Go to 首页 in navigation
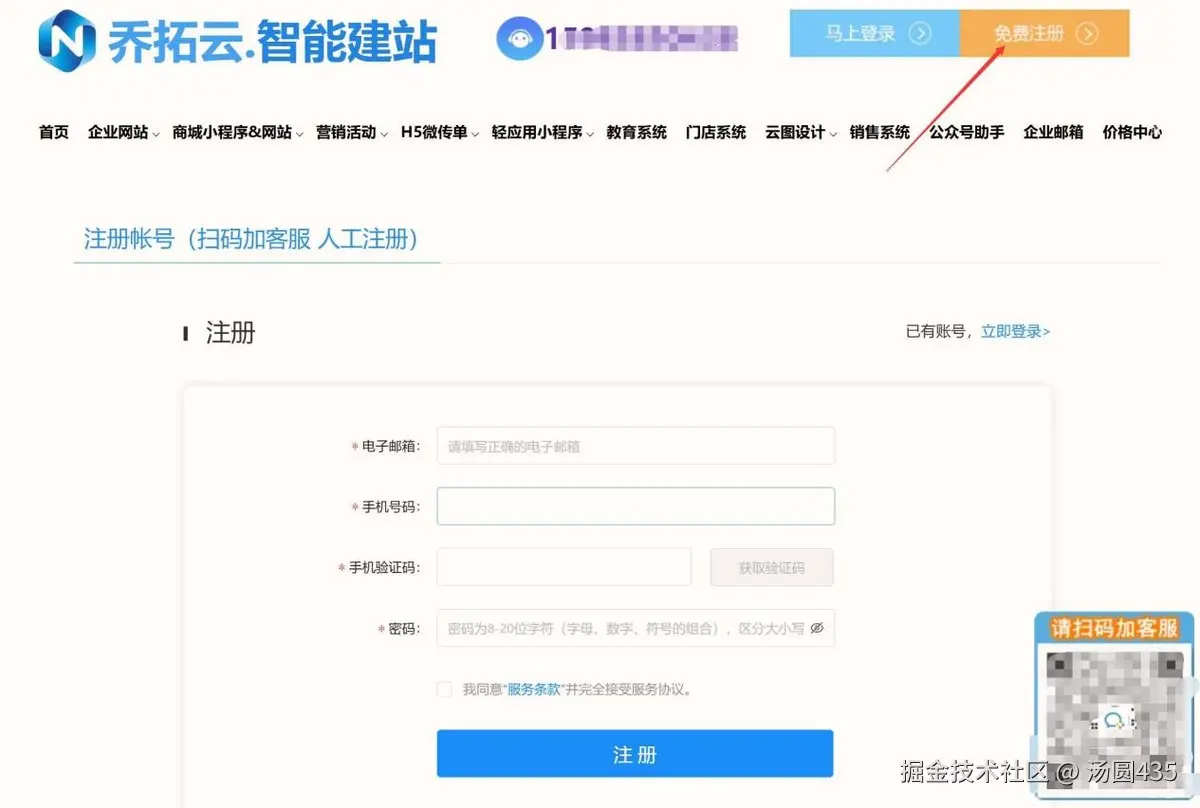 [x=54, y=132]
